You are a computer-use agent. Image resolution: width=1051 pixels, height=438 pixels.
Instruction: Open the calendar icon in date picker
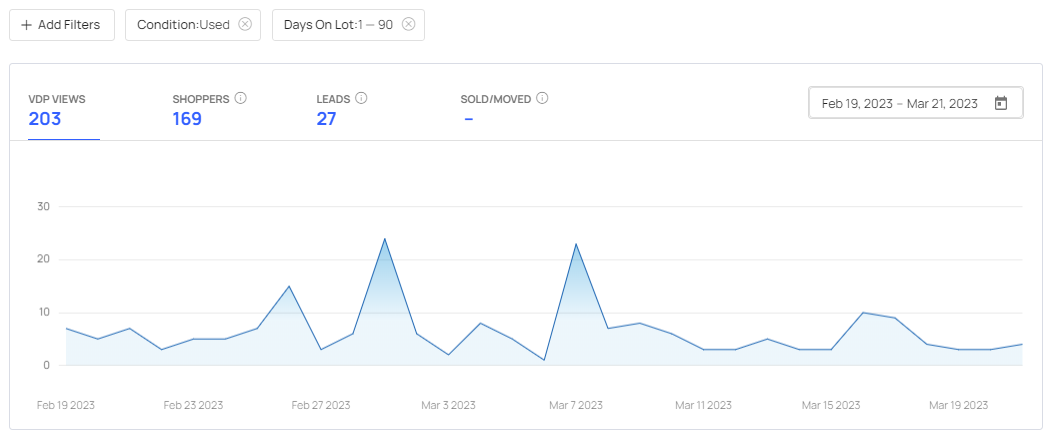coord(1001,103)
